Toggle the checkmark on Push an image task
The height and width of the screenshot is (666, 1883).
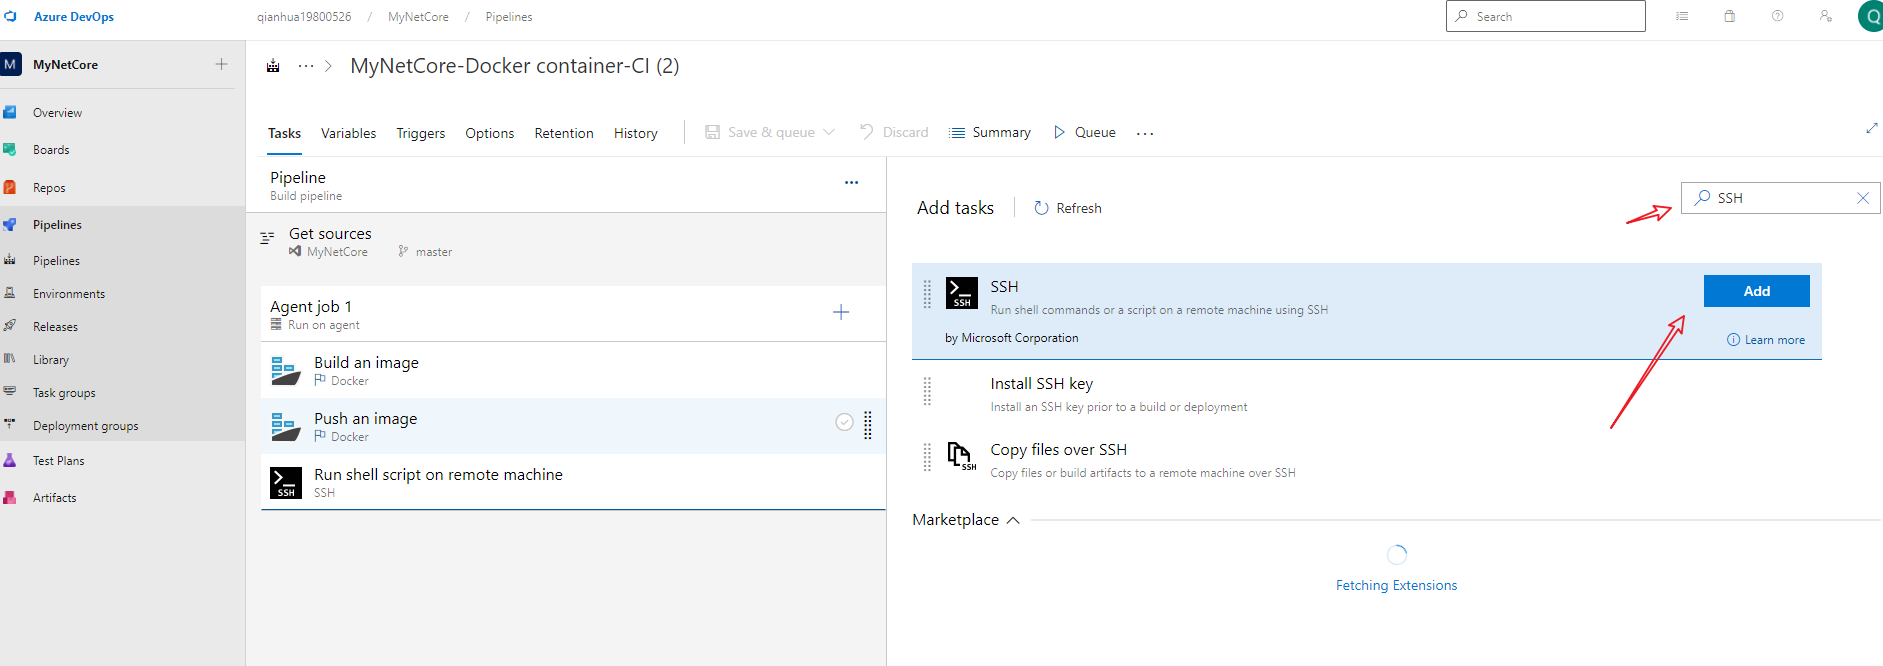point(844,422)
